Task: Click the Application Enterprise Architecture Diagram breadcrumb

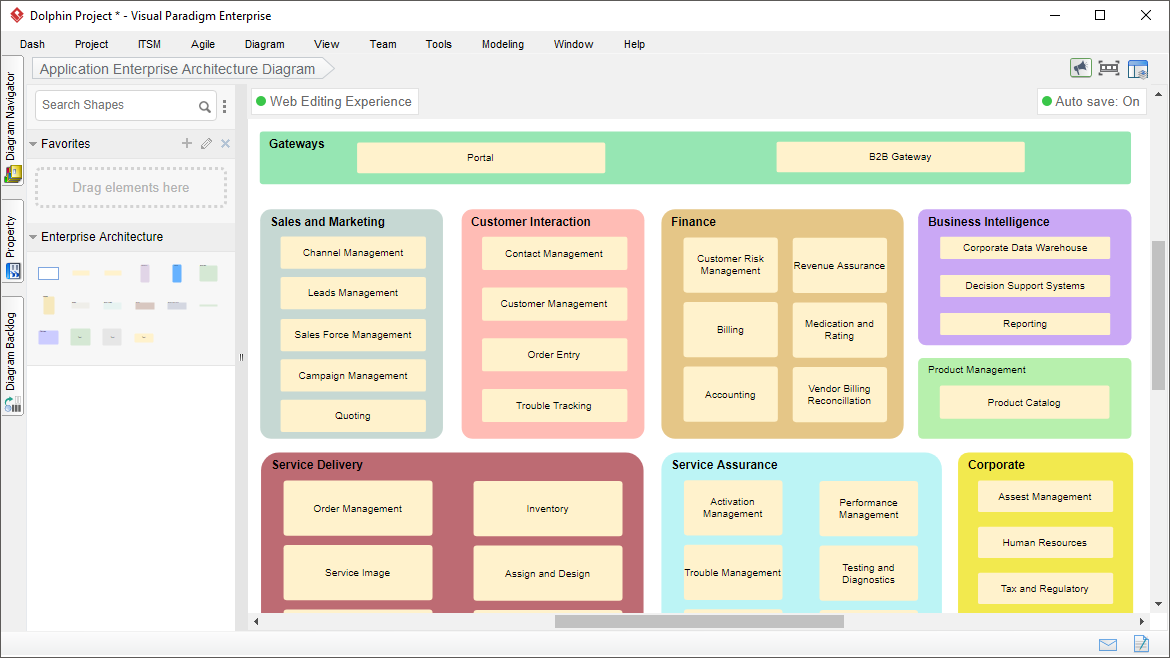Action: pos(183,69)
